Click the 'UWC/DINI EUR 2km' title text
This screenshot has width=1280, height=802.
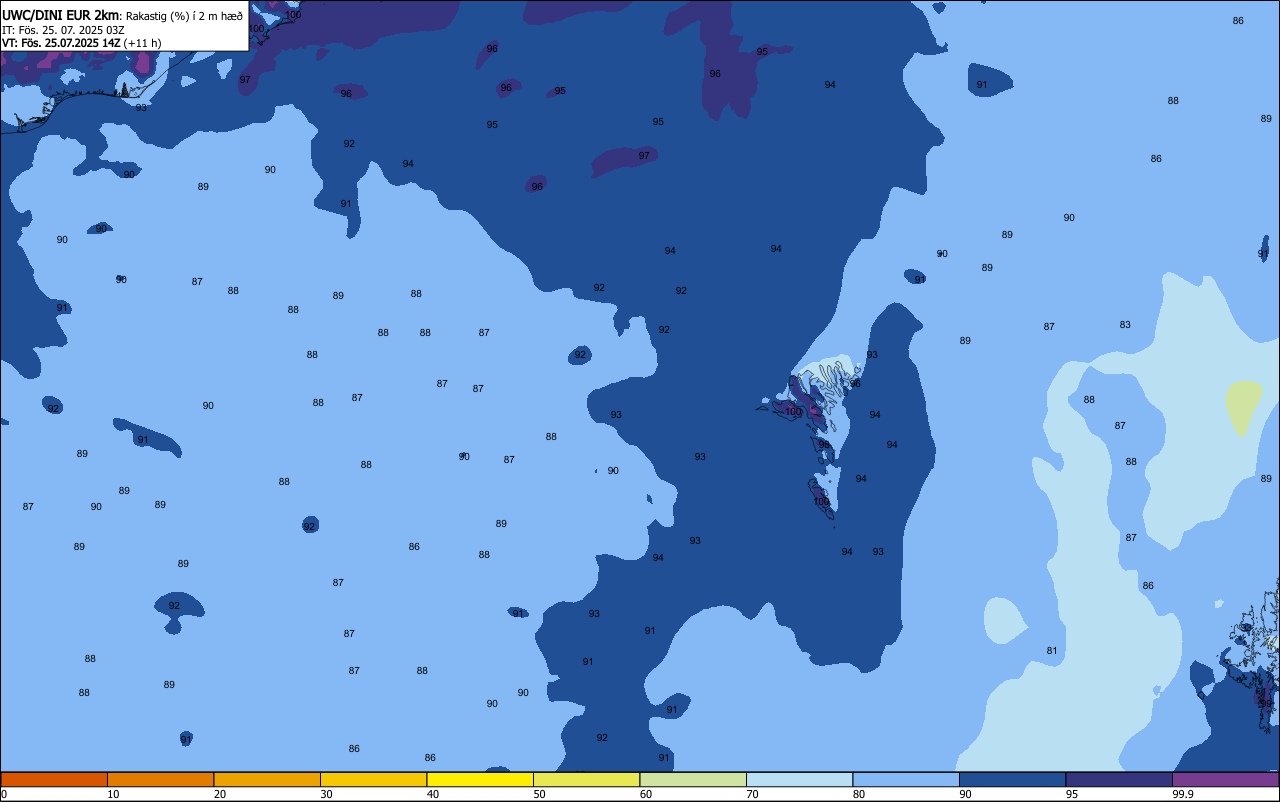point(60,15)
